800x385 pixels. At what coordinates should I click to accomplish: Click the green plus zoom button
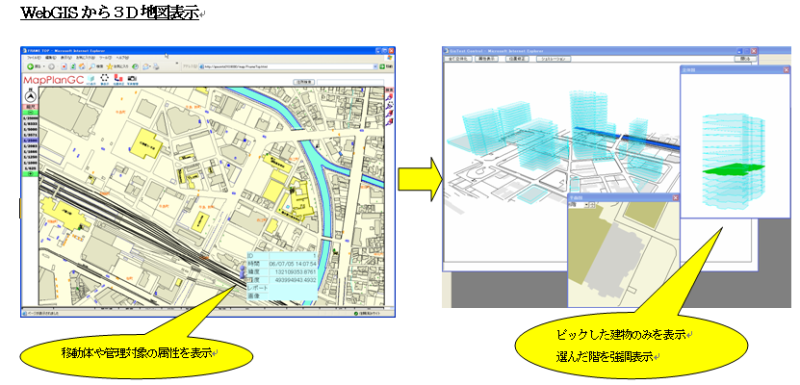30,173
